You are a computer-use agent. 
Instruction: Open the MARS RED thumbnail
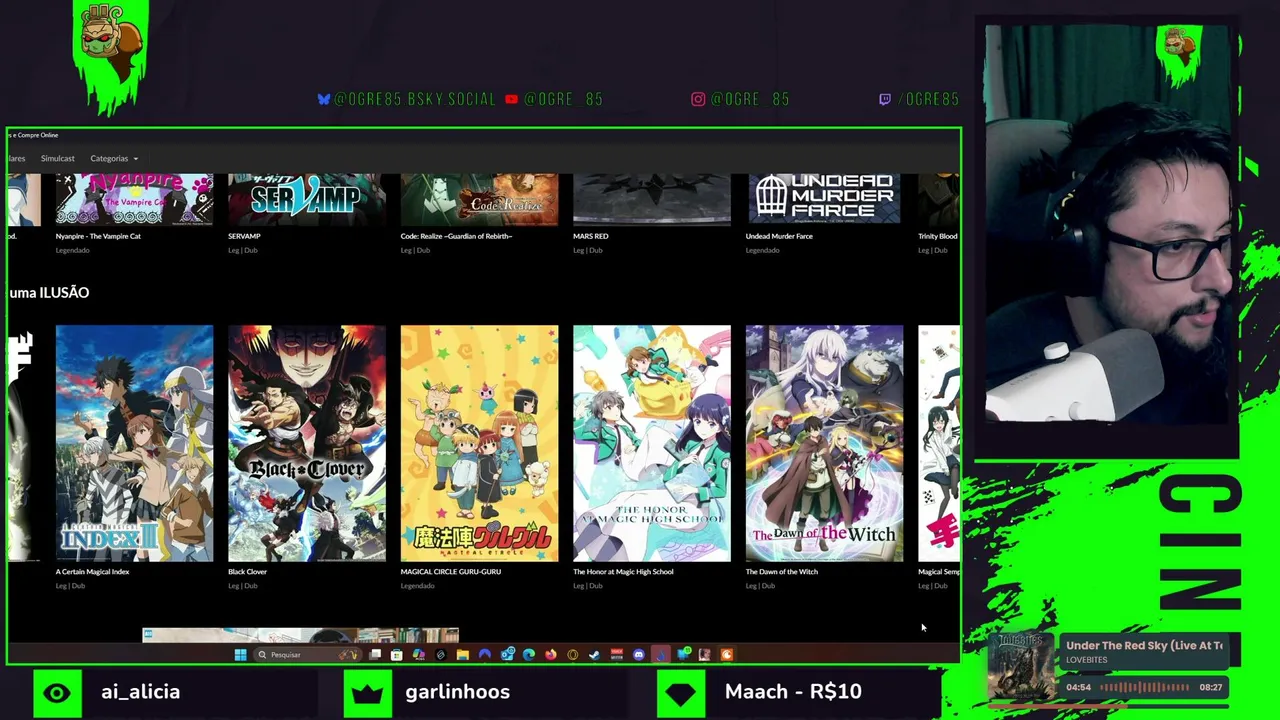coord(652,199)
